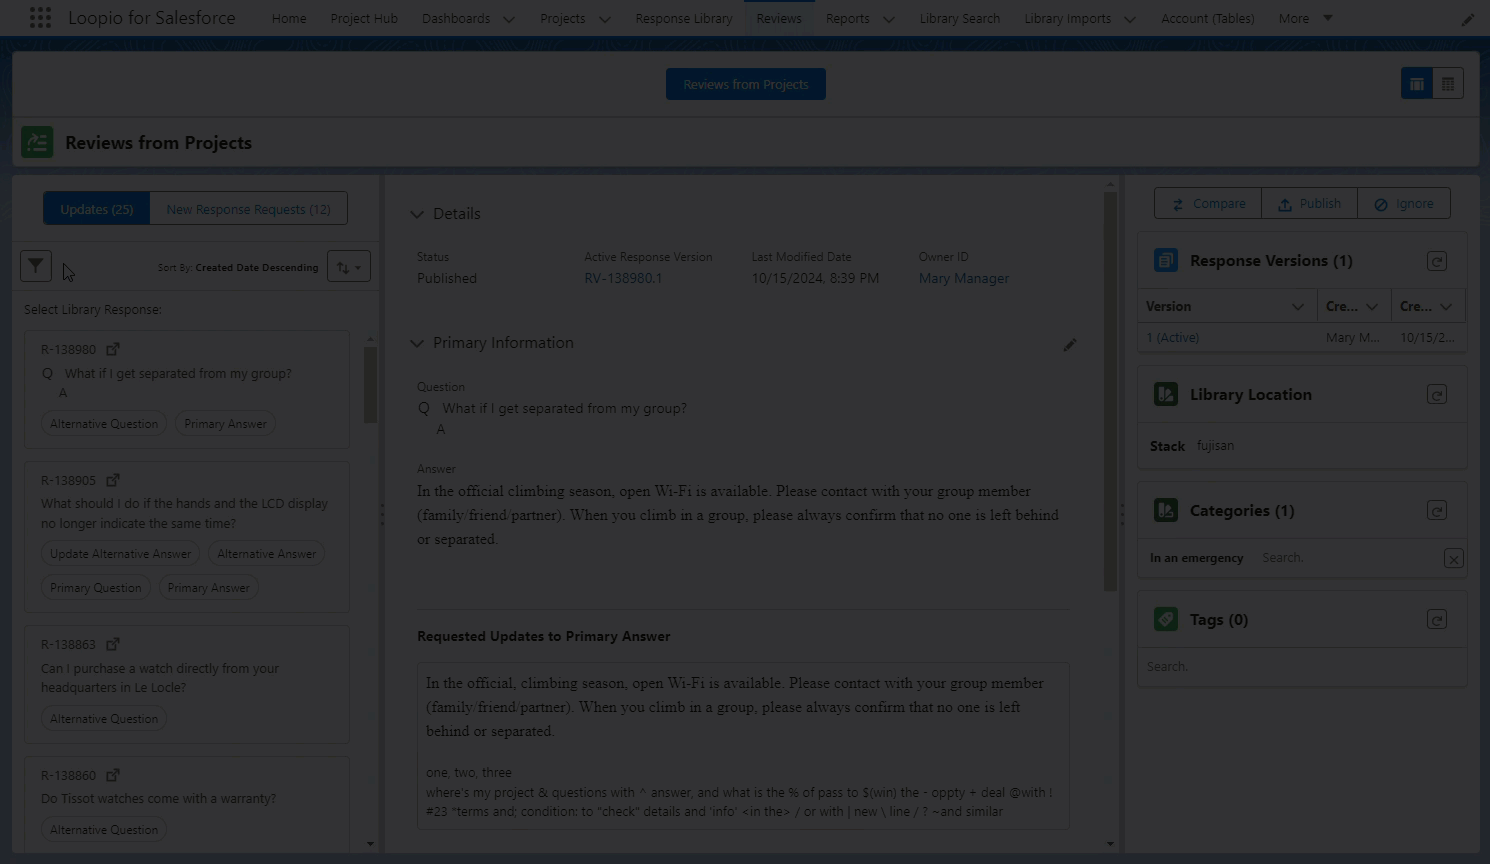The image size is (1490, 864).
Task: Remove the 'In an emergency' category
Action: point(1454,559)
